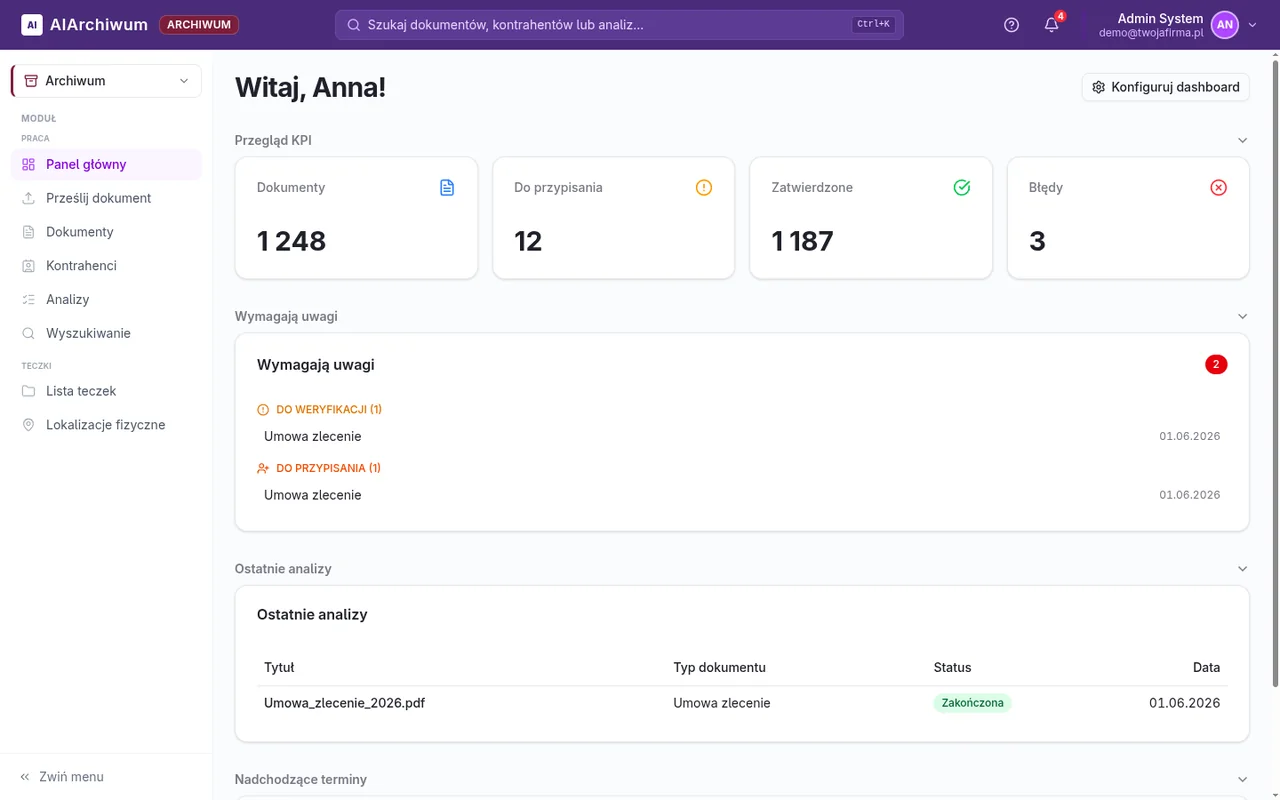Open Prześlij dokument page
Viewport: 1280px width, 800px height.
tap(106, 198)
